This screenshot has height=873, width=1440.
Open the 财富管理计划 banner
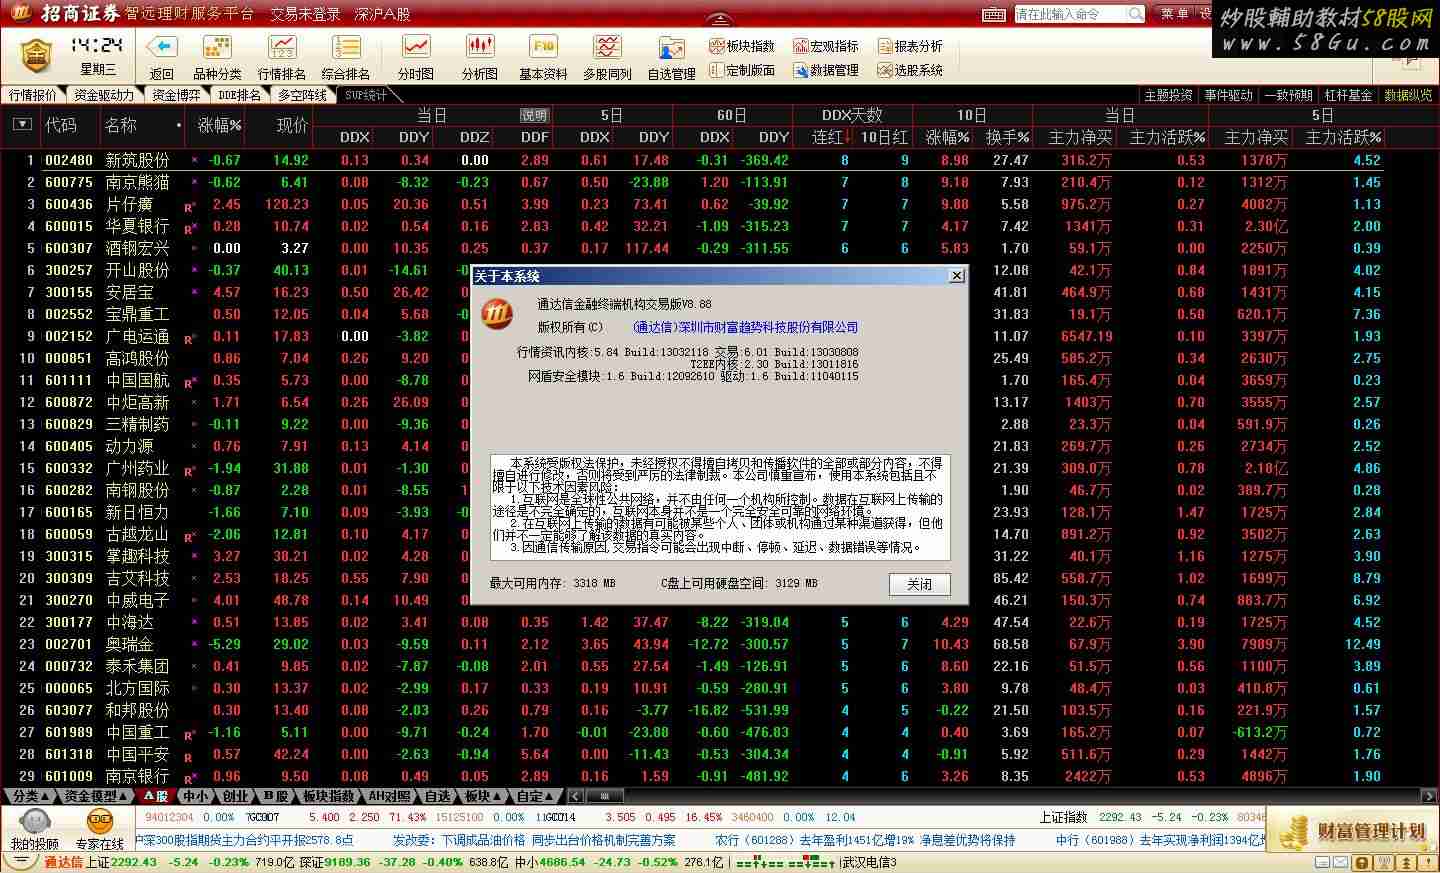pos(1352,830)
